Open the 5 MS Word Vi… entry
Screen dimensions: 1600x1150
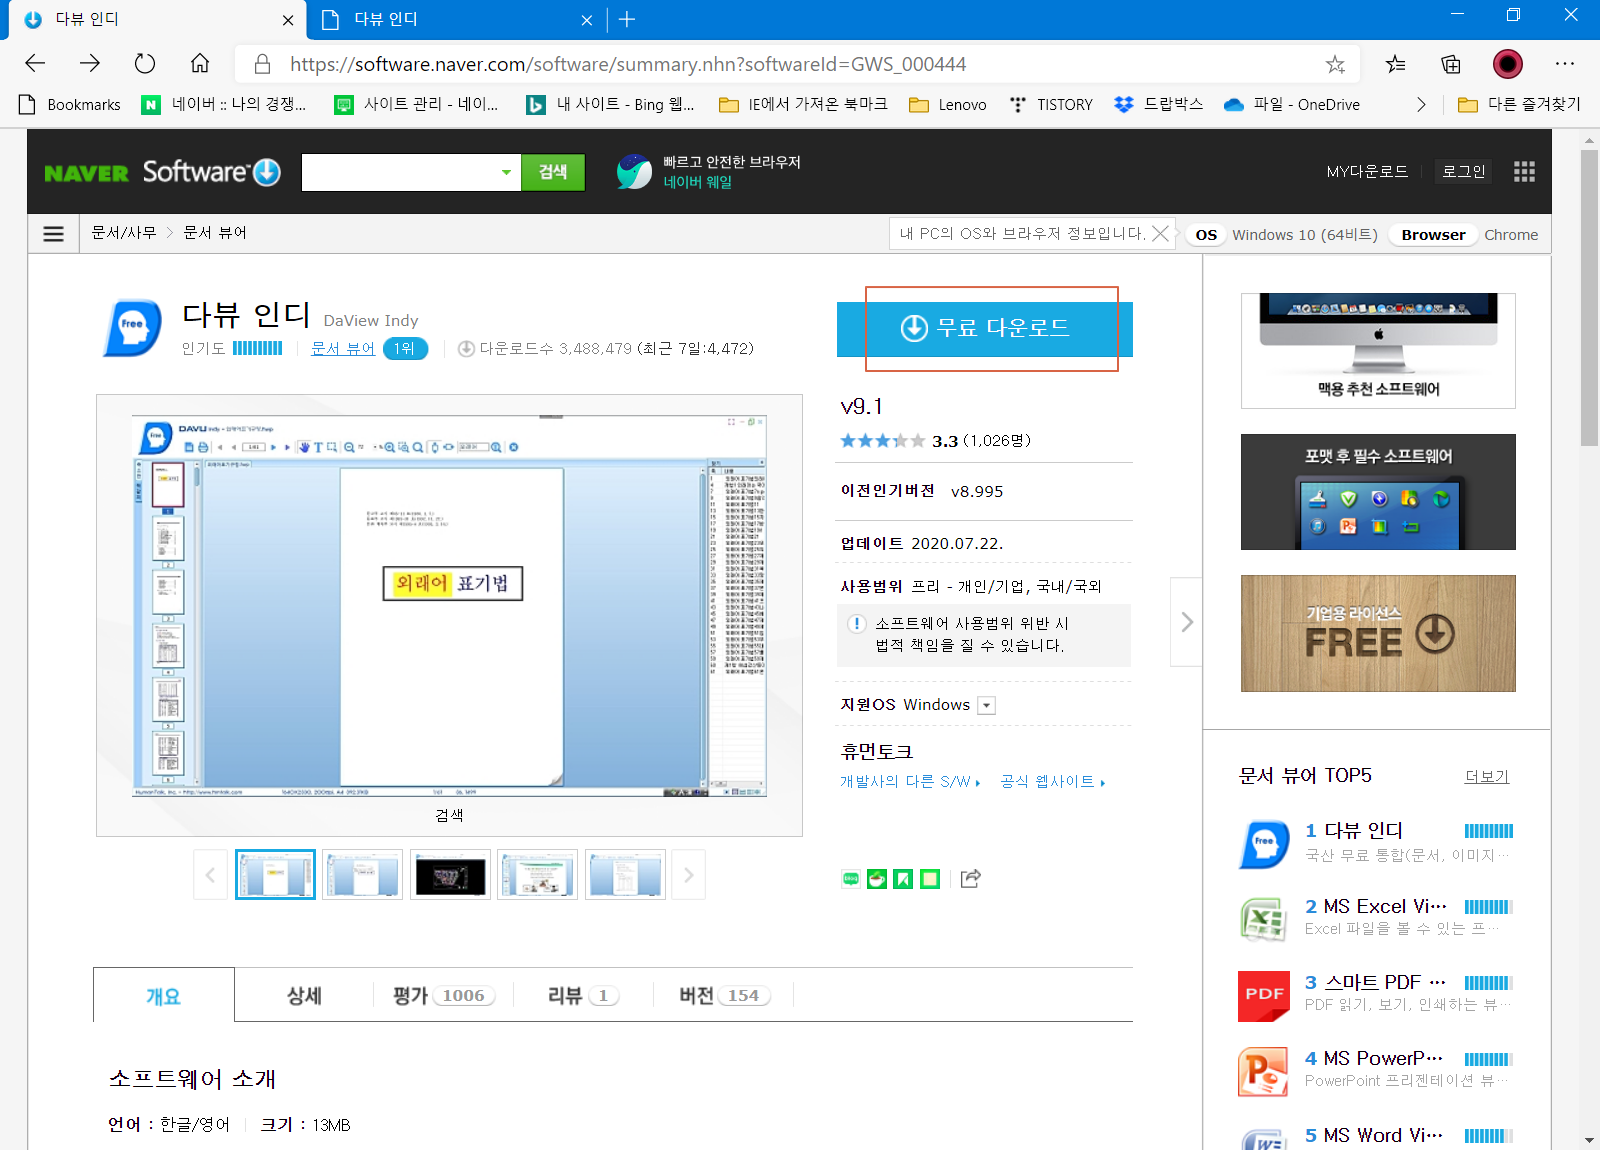[1374, 1136]
